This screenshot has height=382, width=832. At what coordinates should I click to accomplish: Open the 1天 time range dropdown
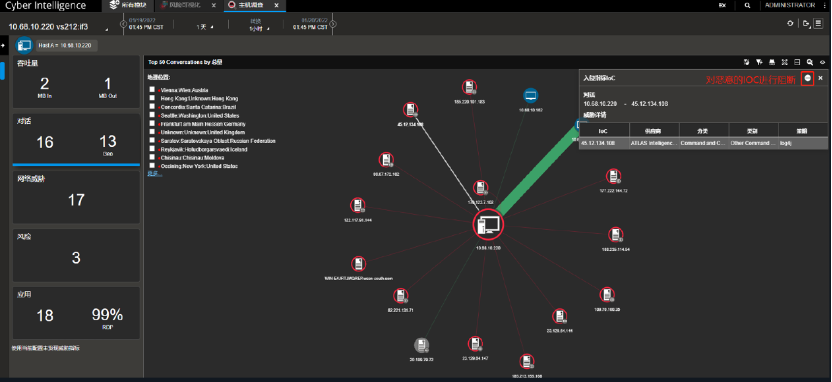click(x=205, y=27)
